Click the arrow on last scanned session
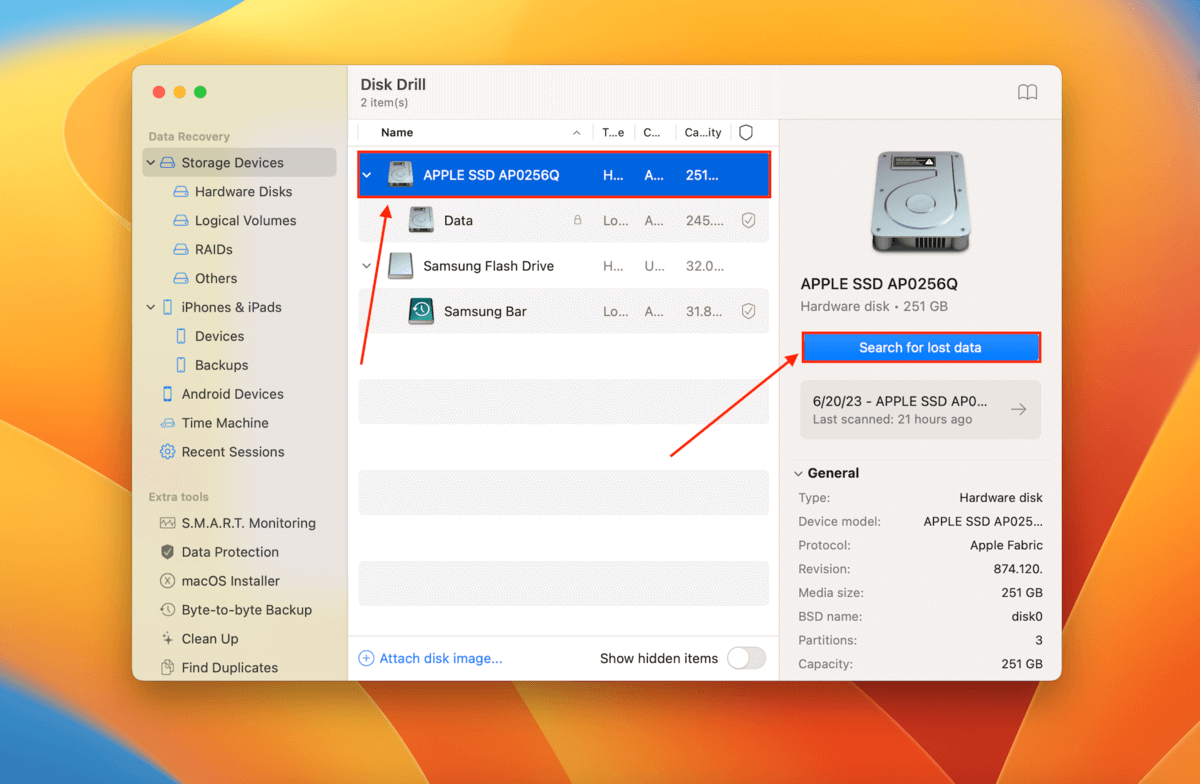The image size is (1200, 784). (x=1018, y=410)
